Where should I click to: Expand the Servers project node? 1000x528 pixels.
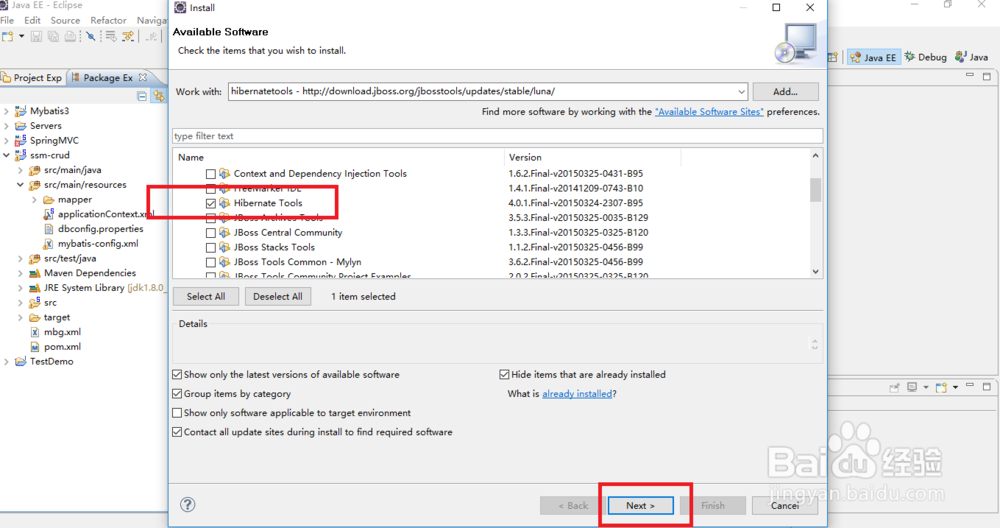pyautogui.click(x=6, y=126)
